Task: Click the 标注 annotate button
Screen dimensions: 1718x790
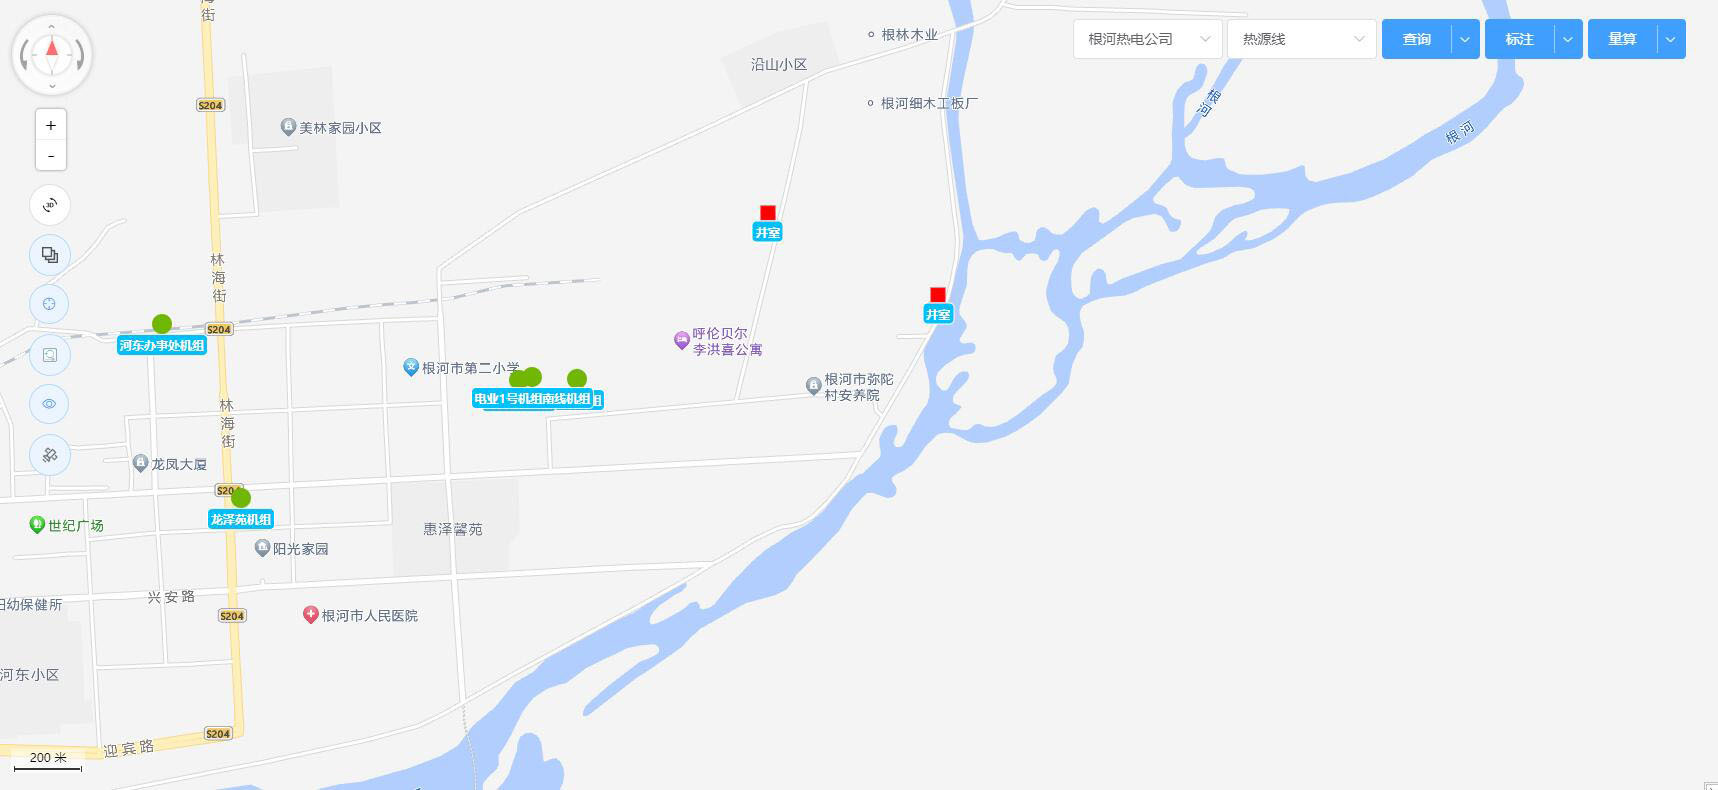Action: point(1520,39)
